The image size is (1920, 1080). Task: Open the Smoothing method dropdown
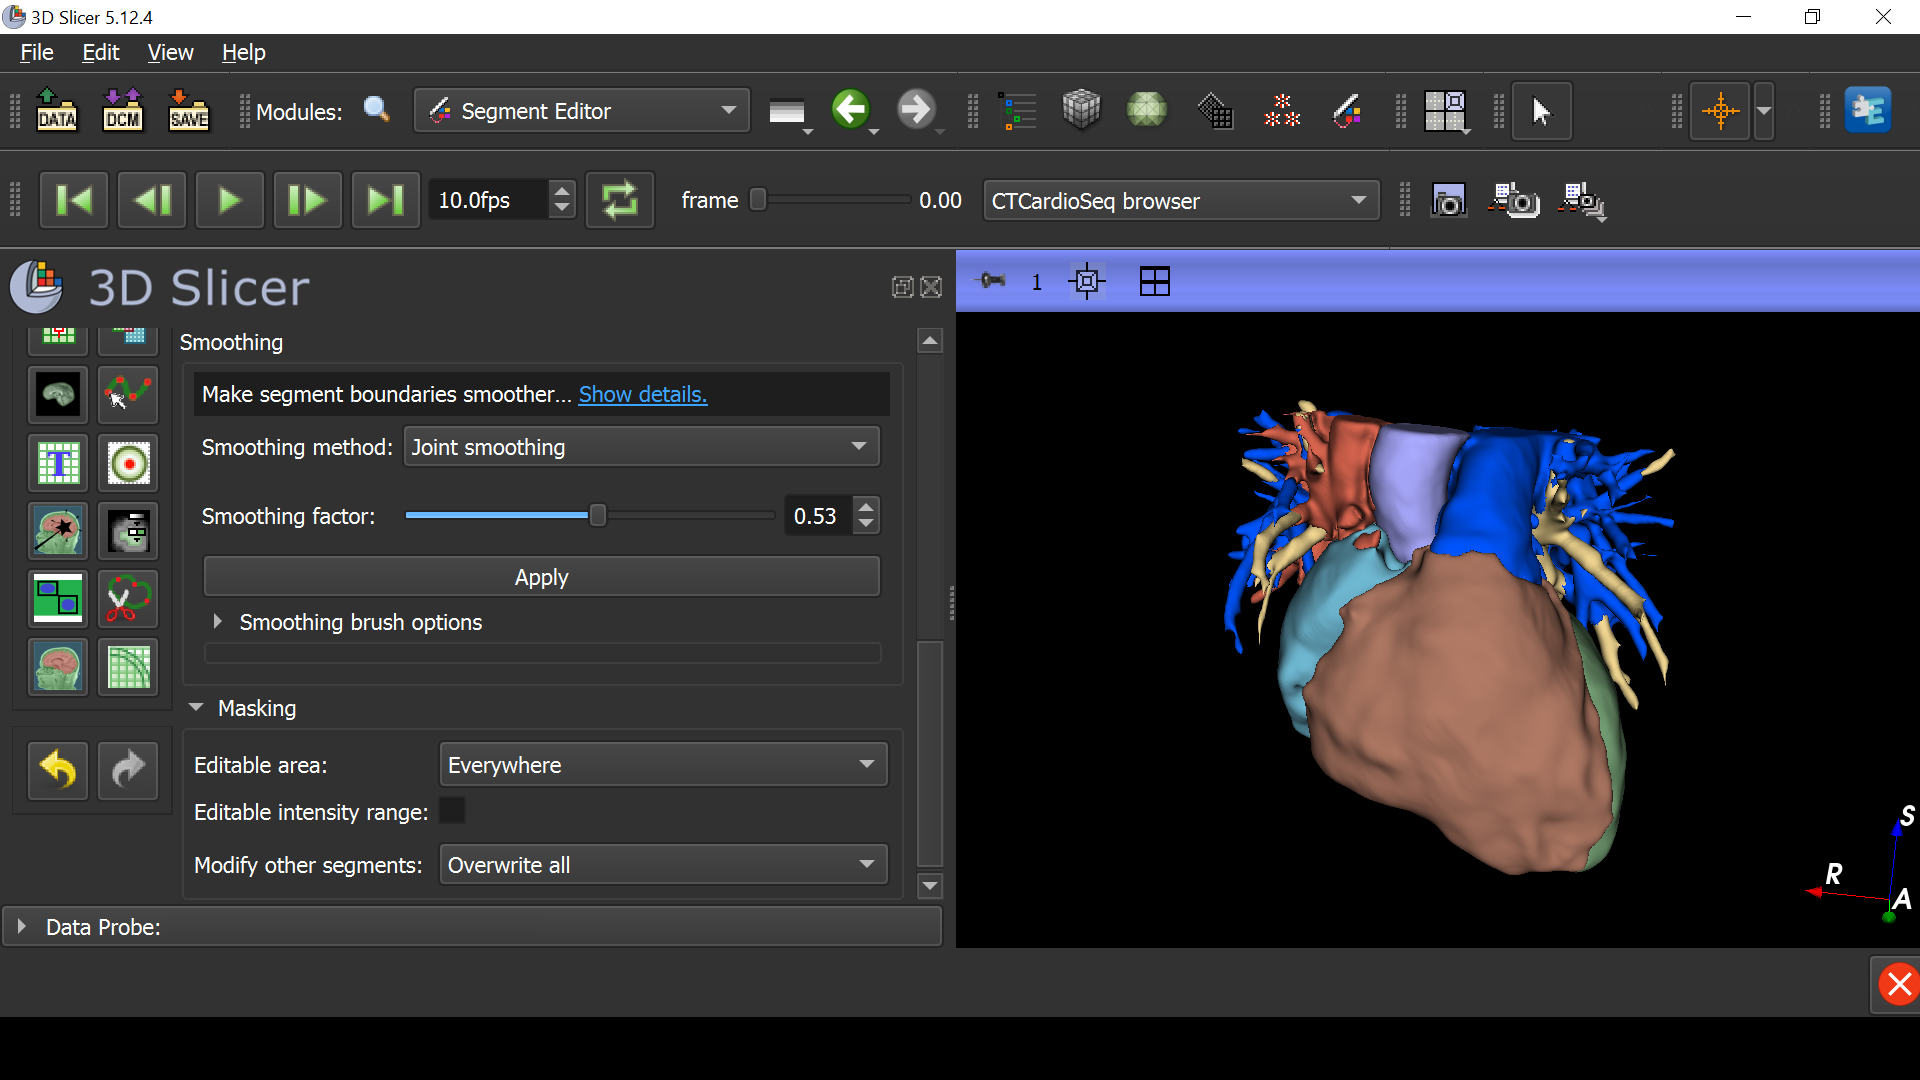coord(641,447)
